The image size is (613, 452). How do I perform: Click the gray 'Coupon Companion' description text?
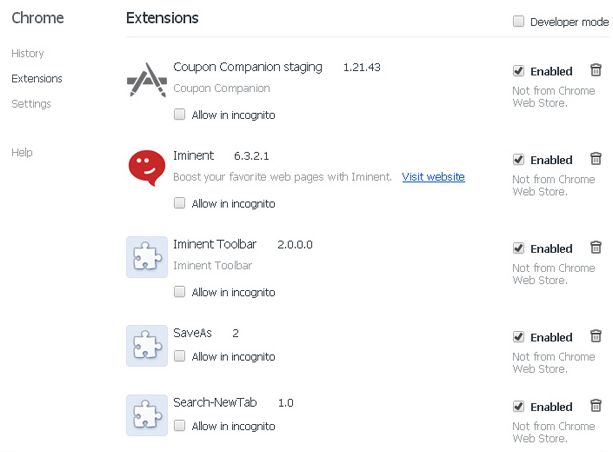coord(222,88)
